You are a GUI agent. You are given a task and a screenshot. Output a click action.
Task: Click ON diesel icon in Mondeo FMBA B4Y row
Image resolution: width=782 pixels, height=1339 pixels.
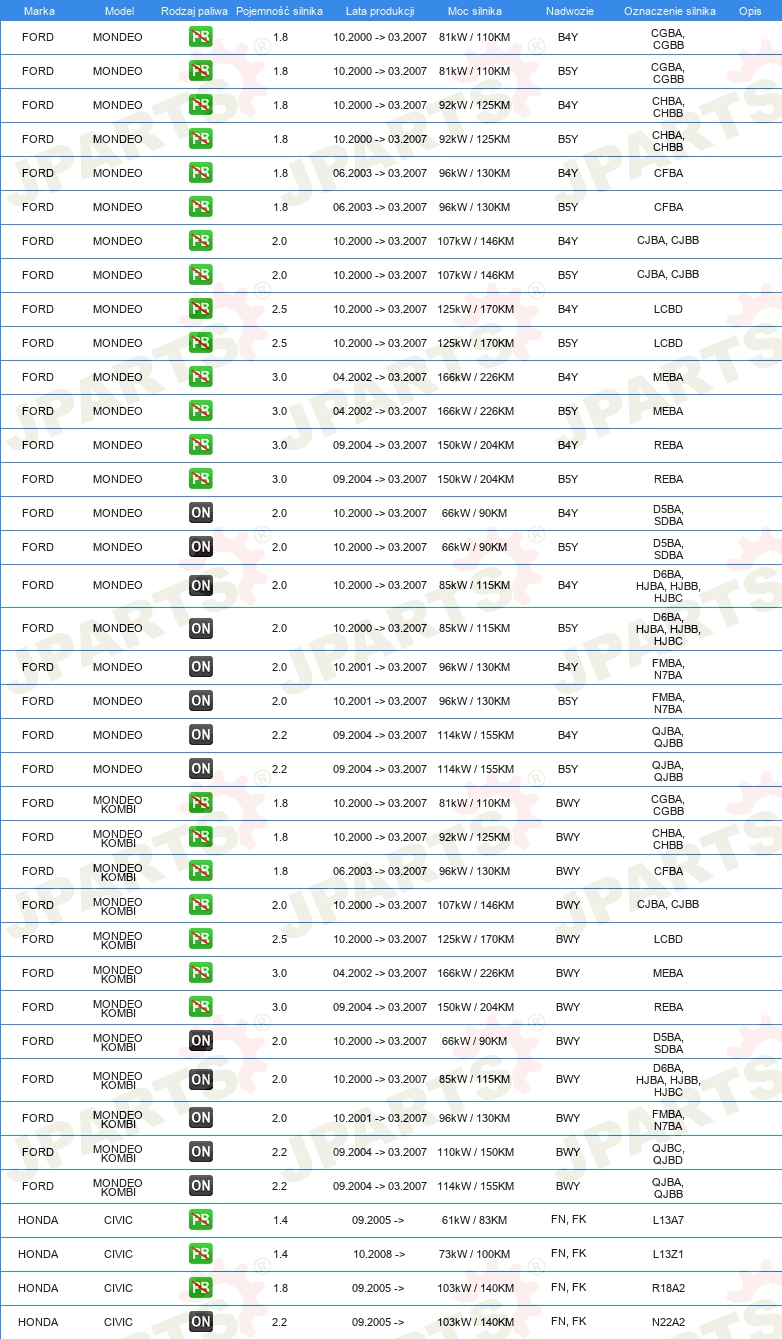click(201, 668)
